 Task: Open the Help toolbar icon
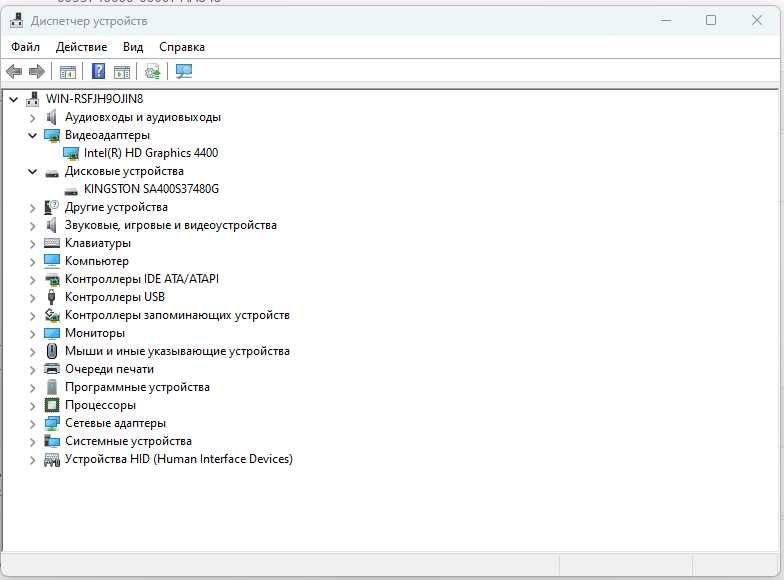98,71
